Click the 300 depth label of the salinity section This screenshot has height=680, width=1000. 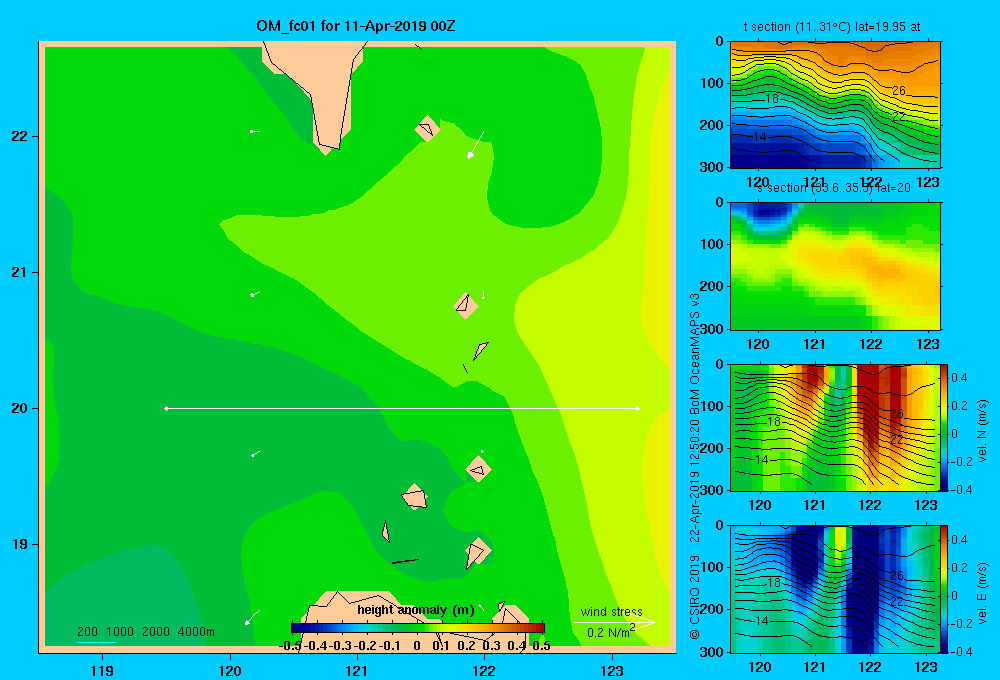[x=714, y=329]
